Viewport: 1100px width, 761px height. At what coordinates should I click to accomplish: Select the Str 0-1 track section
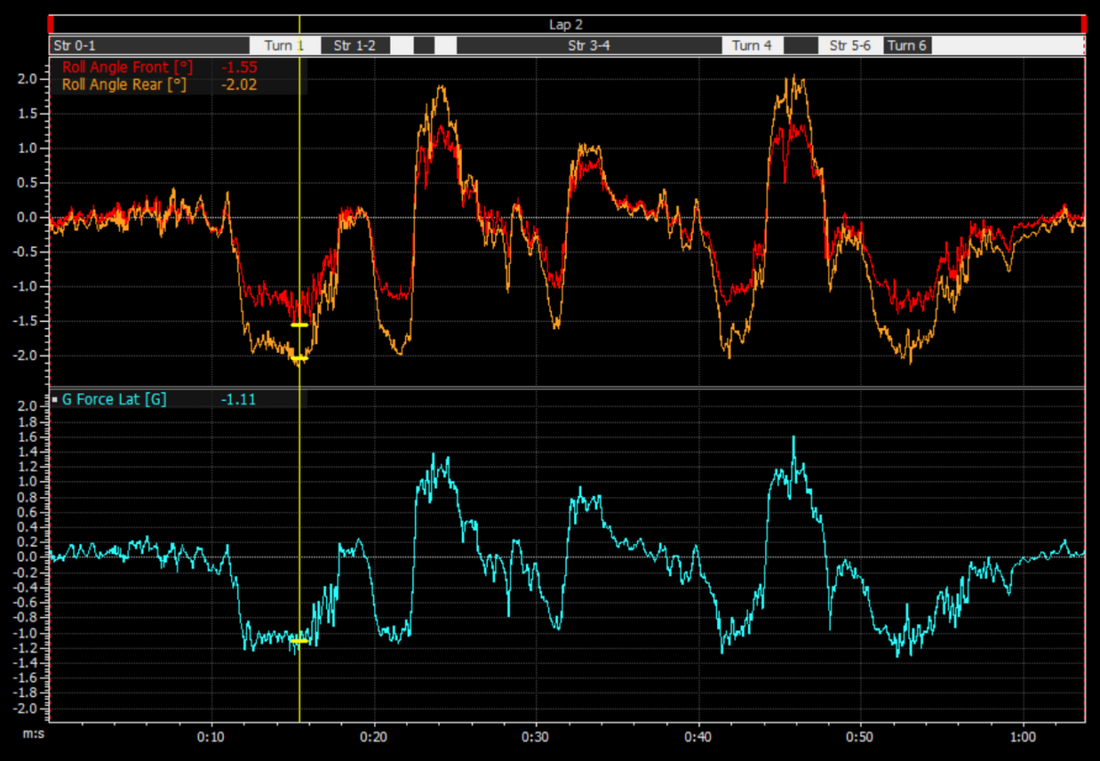(x=150, y=46)
